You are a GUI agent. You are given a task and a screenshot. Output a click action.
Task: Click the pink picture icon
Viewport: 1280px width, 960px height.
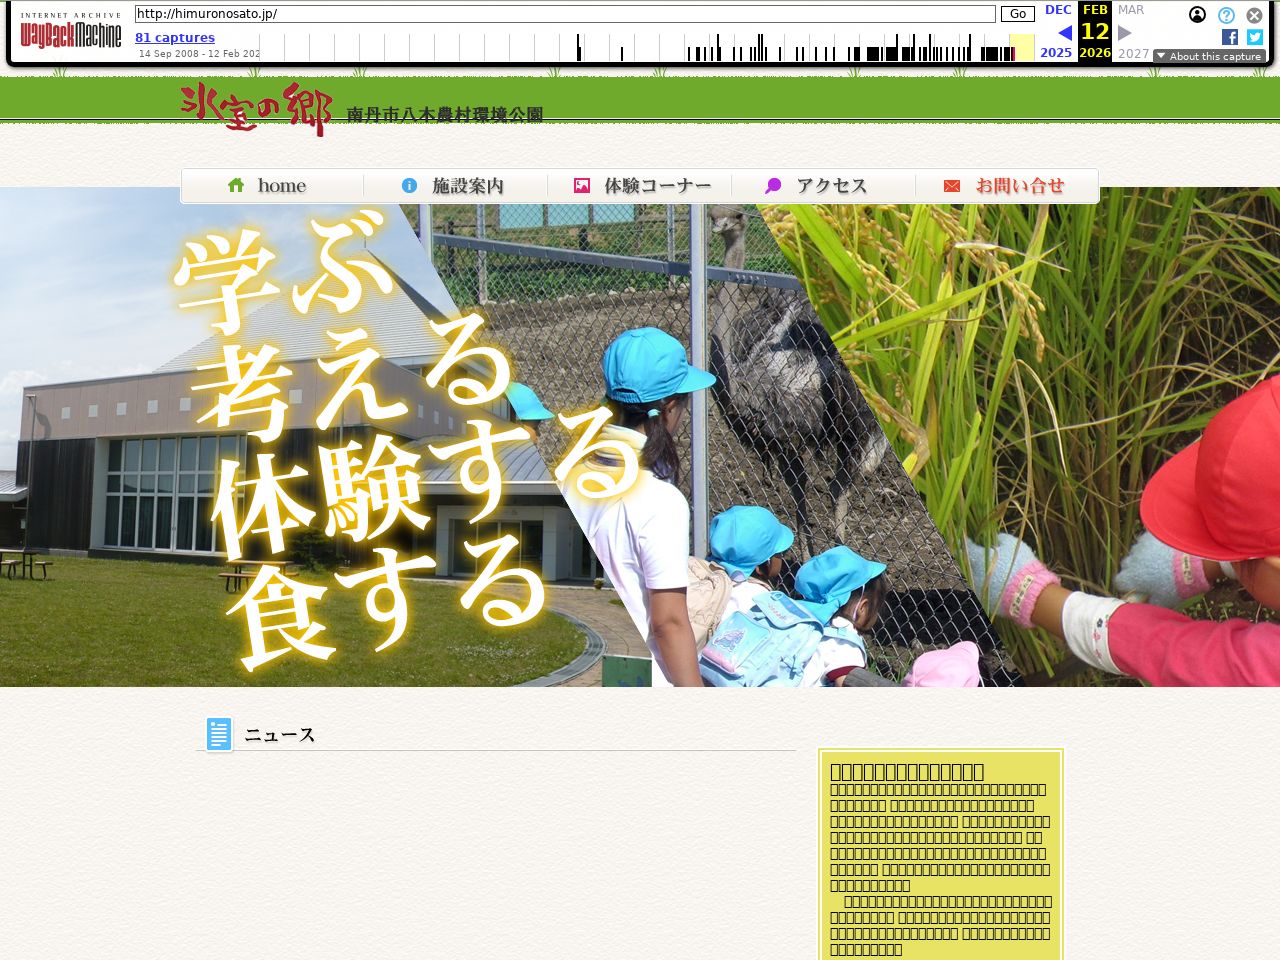(582, 185)
